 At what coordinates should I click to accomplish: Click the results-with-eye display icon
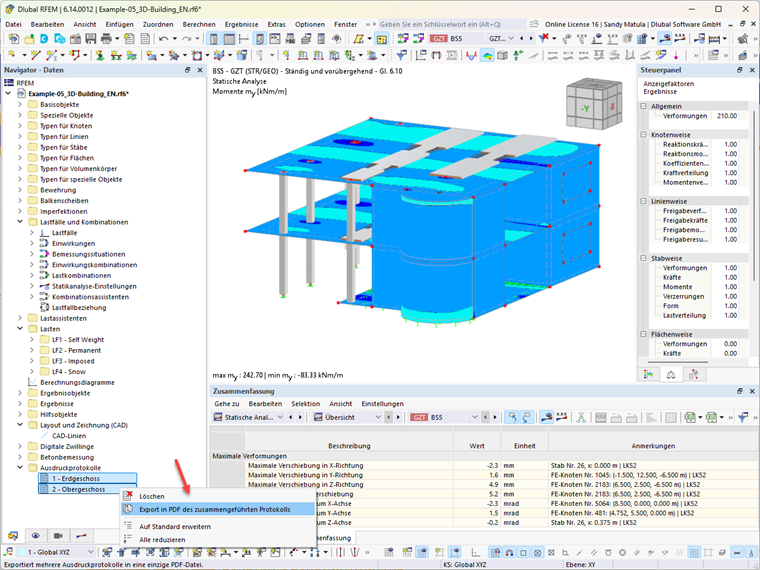pos(664,38)
